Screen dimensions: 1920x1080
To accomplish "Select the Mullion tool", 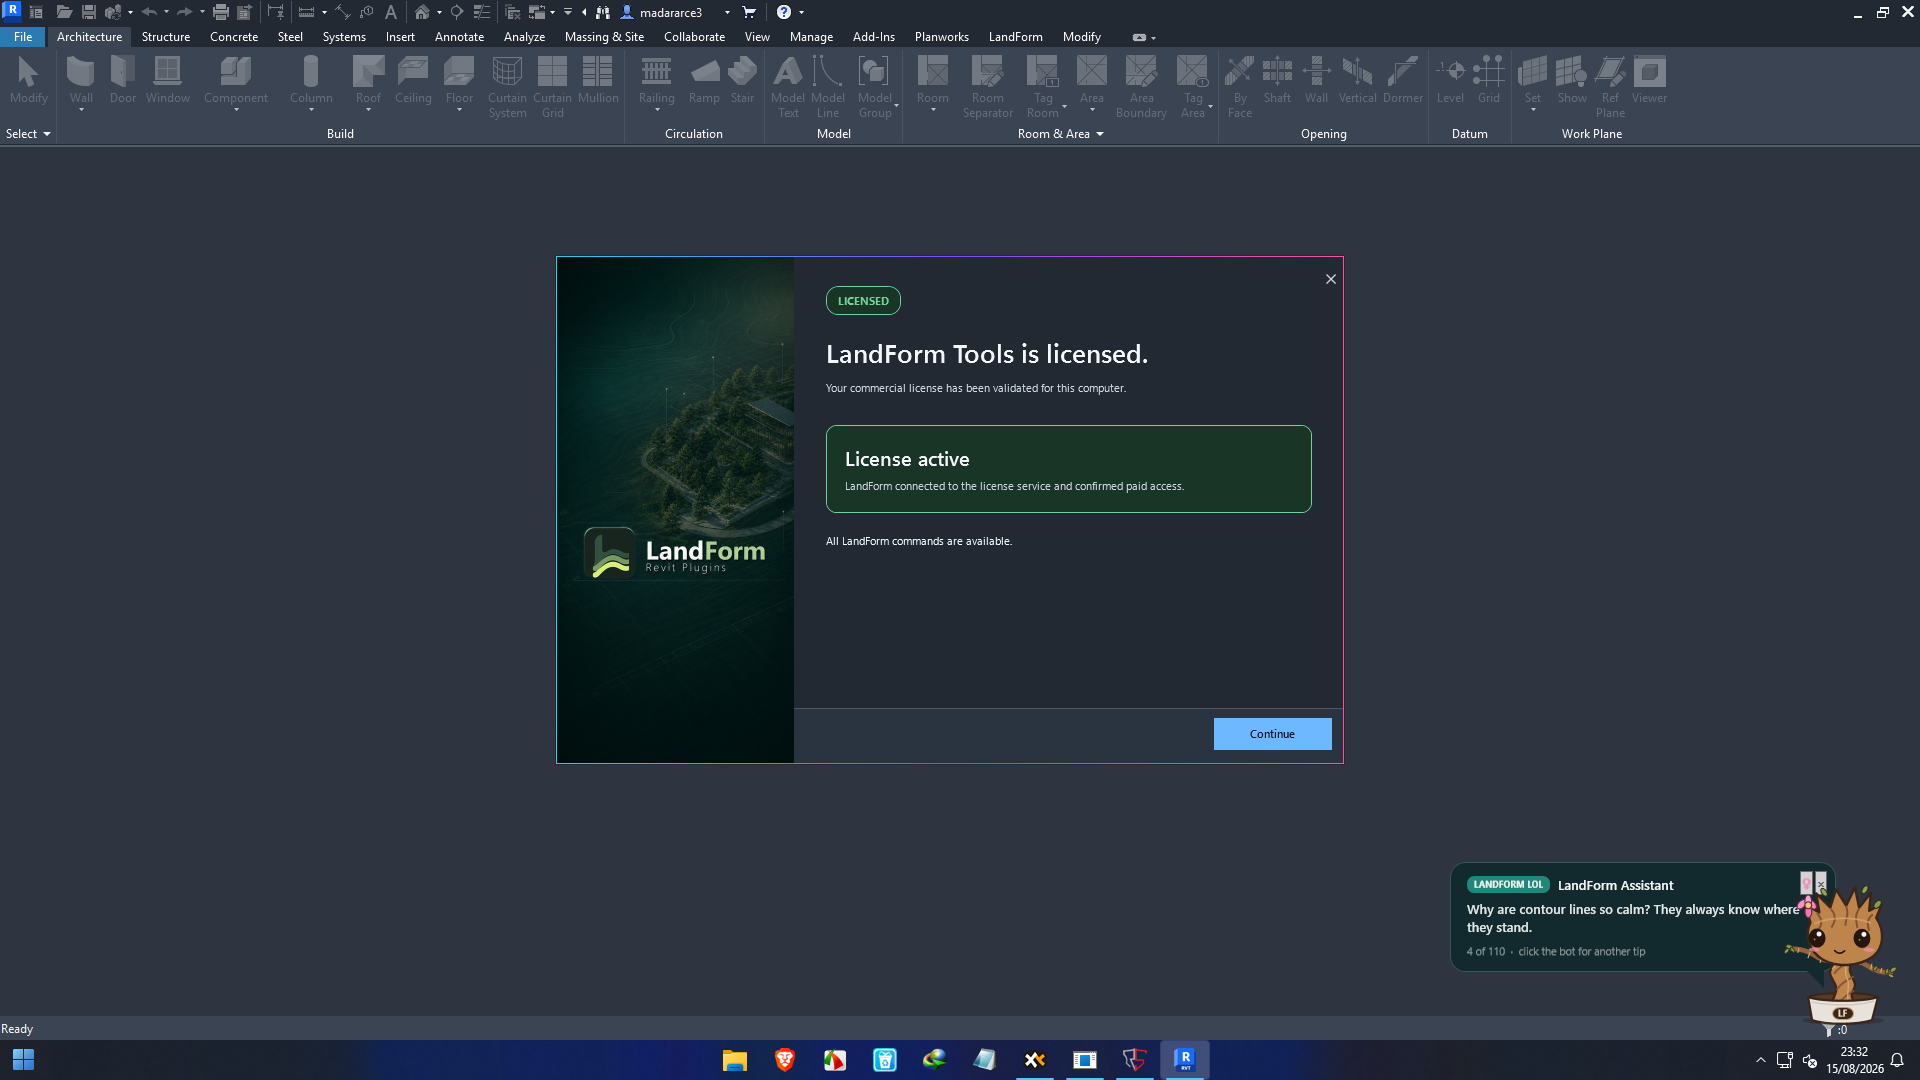I will coord(598,80).
